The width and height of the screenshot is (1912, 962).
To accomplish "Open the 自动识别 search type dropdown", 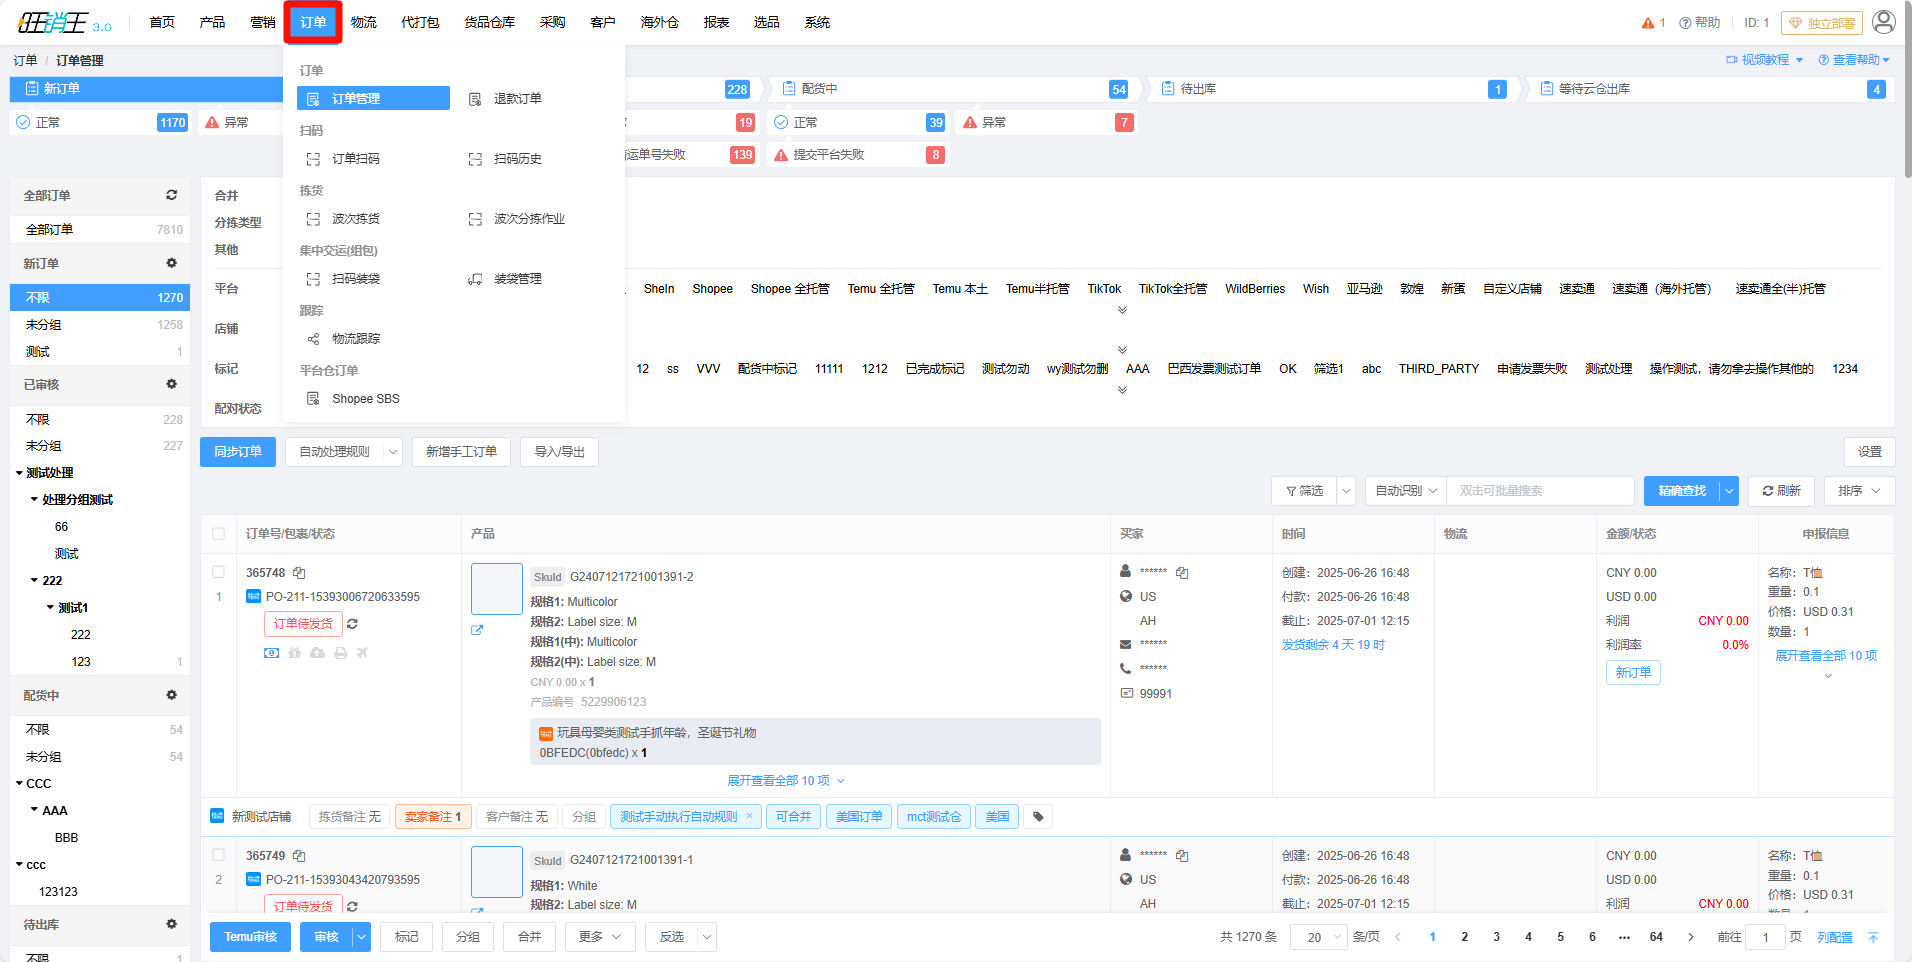I will coord(1406,491).
